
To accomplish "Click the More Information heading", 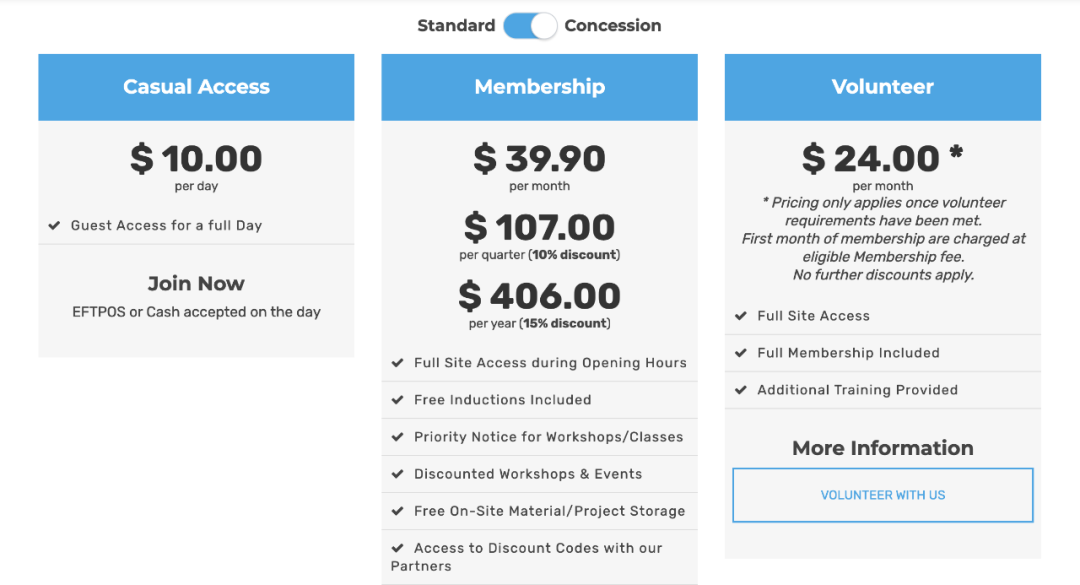I will (883, 448).
